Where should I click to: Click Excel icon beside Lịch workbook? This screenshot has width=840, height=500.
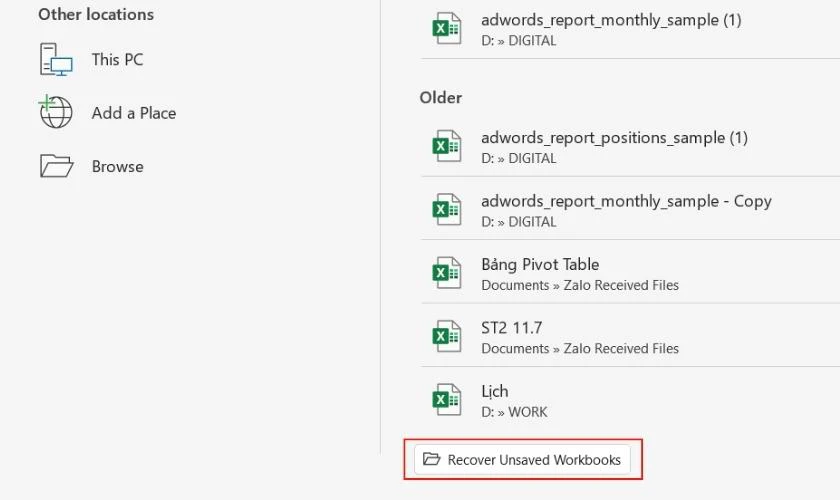447,399
